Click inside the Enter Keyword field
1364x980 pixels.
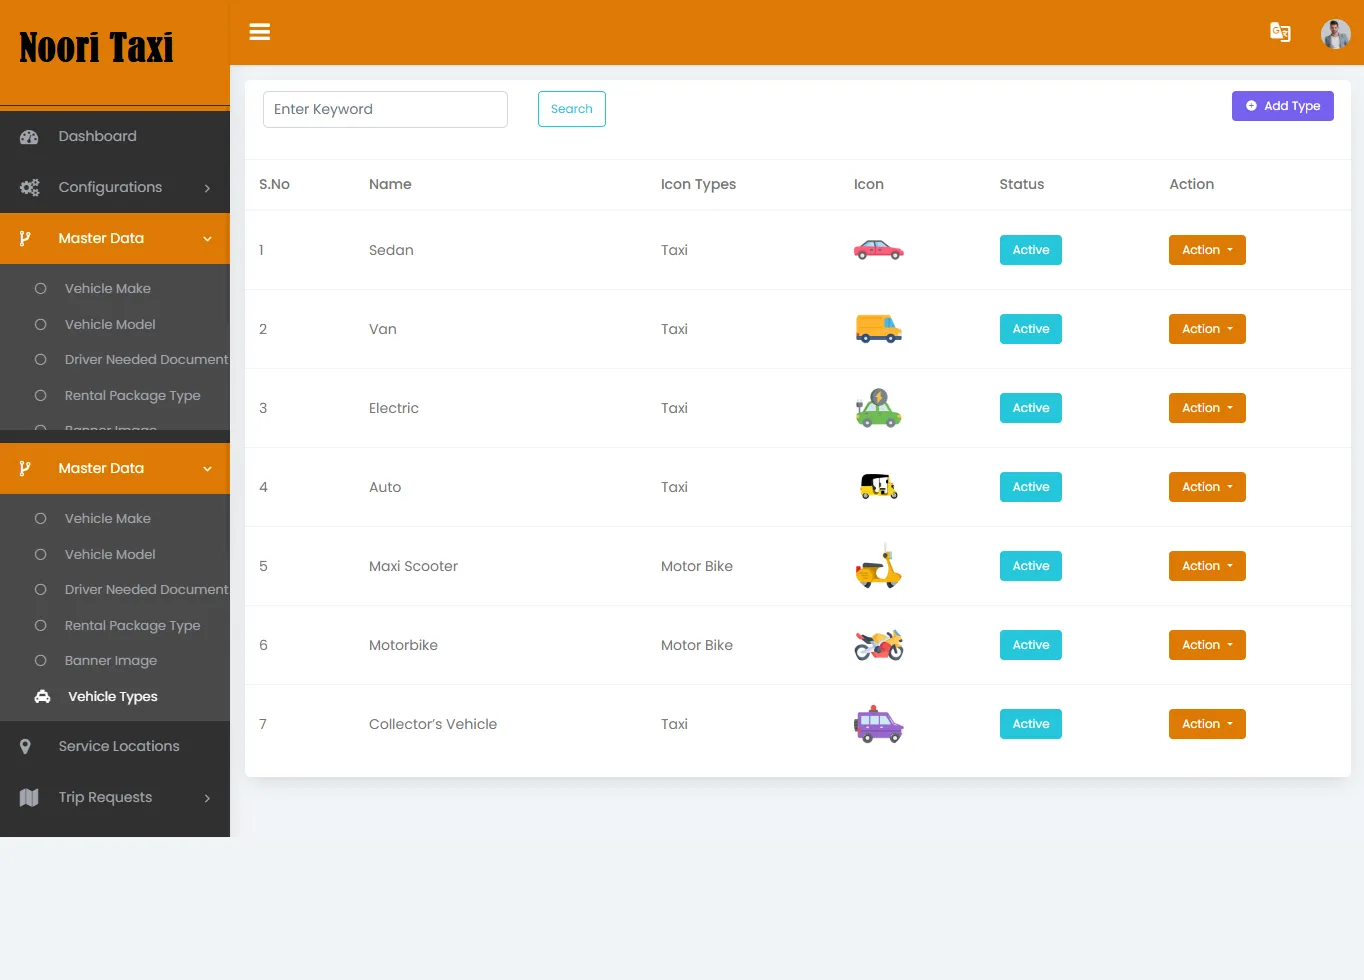tap(385, 109)
